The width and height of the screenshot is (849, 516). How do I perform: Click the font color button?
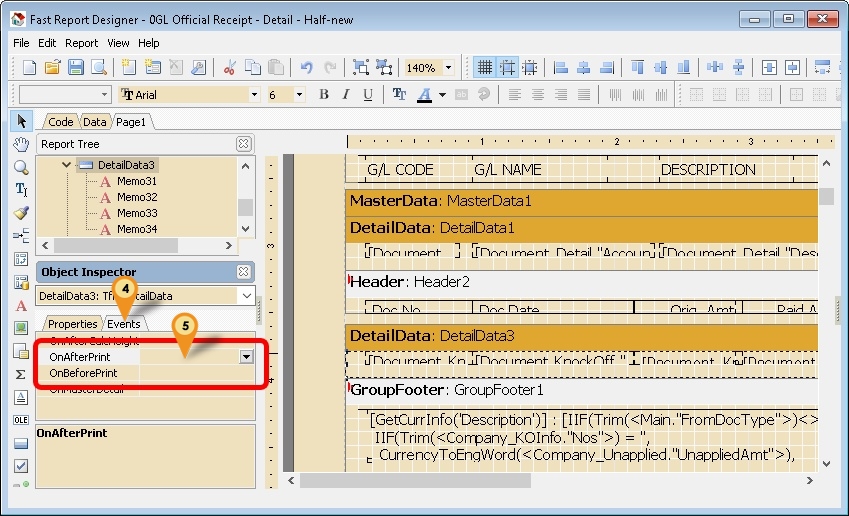(x=425, y=94)
